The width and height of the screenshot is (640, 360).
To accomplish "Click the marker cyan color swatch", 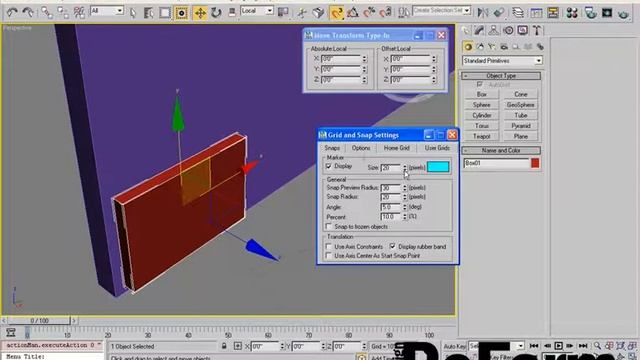I will click(438, 167).
